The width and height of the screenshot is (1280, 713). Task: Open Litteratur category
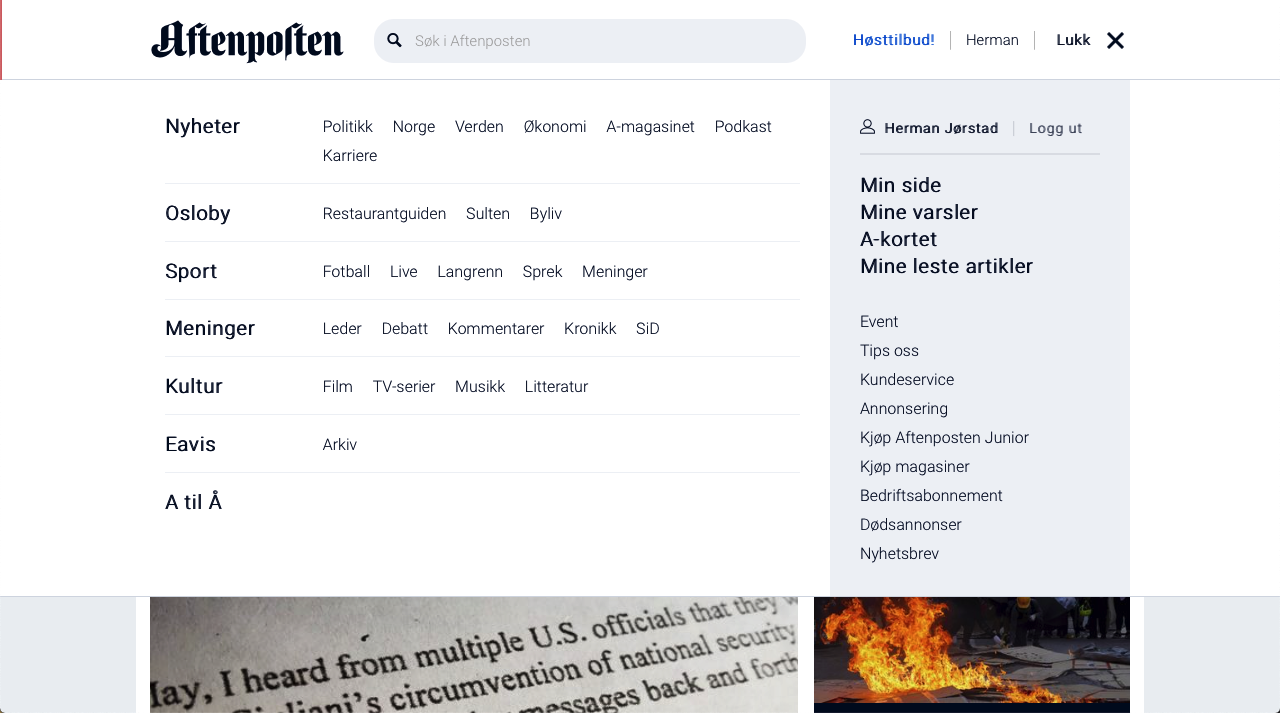pos(556,387)
